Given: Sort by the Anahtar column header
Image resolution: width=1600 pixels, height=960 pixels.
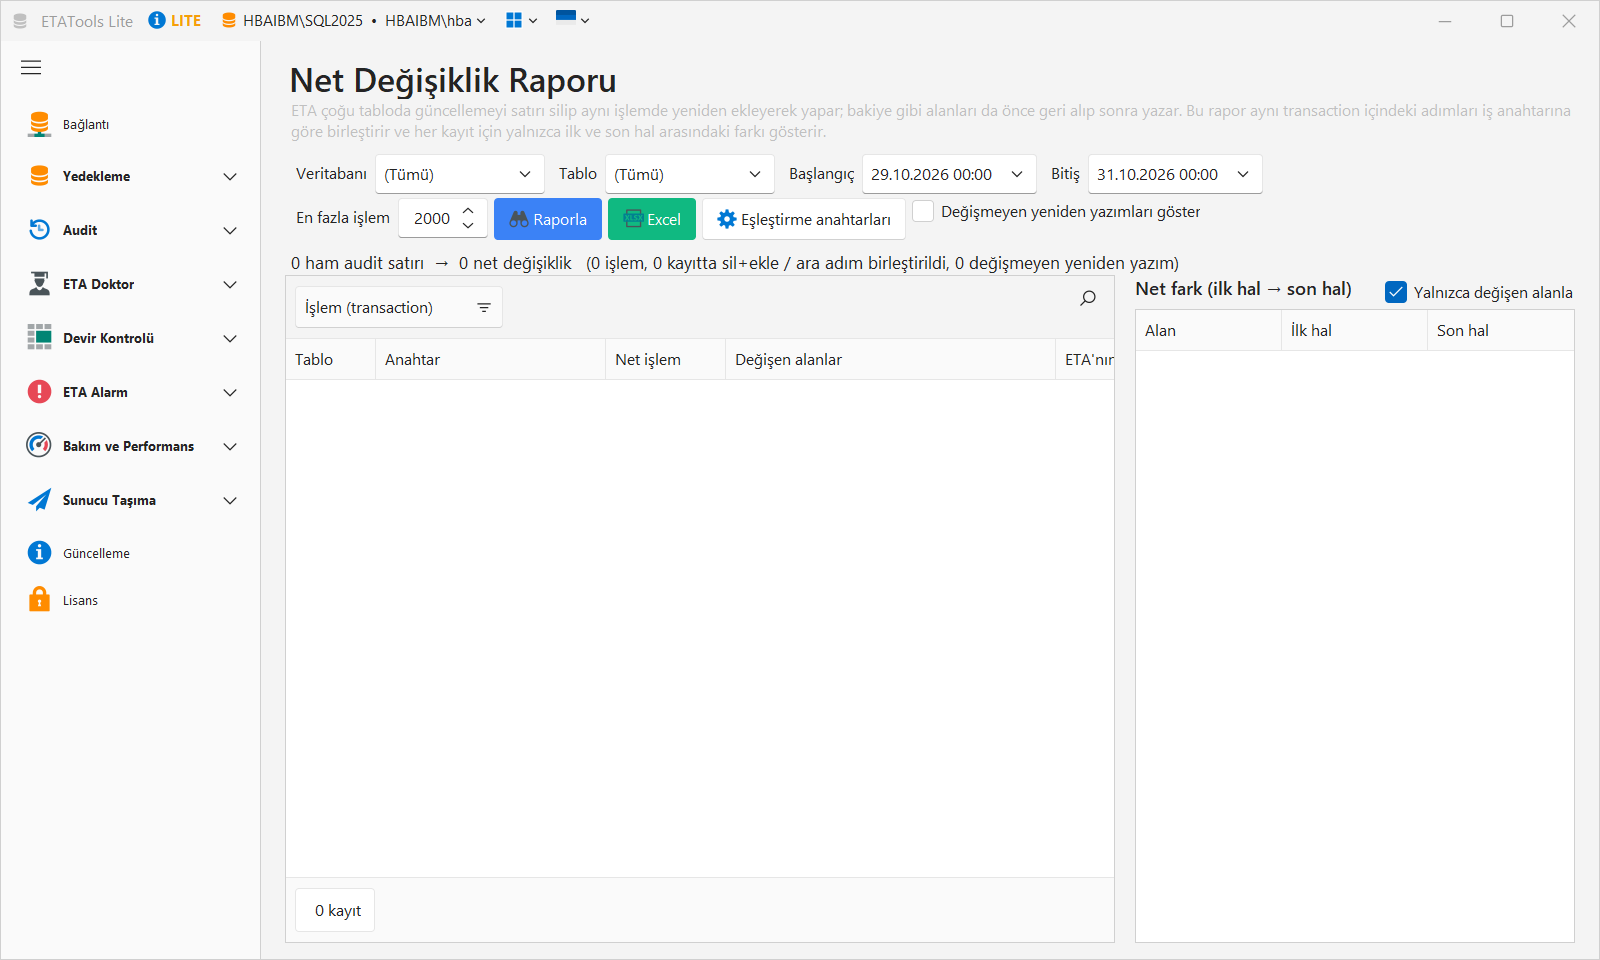Looking at the screenshot, I should [x=490, y=359].
